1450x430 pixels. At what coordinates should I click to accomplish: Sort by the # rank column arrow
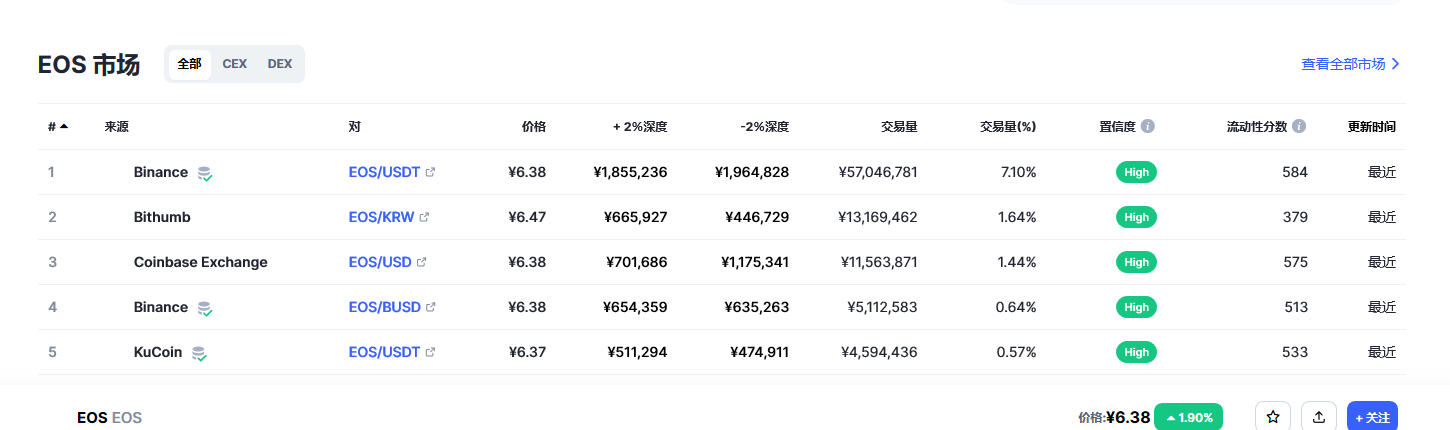point(64,126)
